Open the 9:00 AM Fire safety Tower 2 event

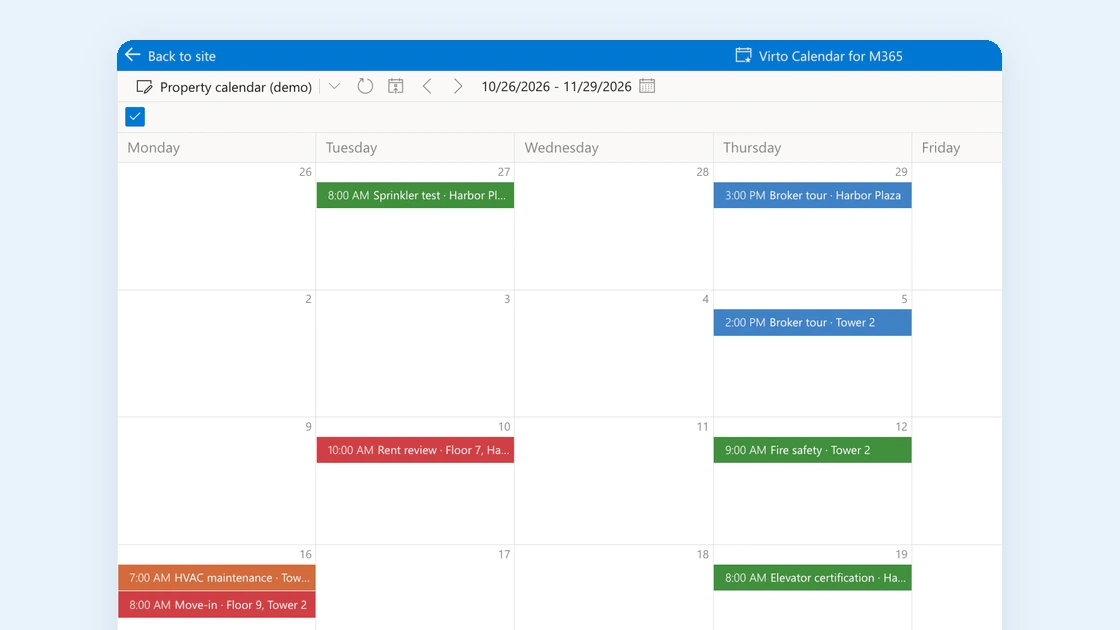812,450
